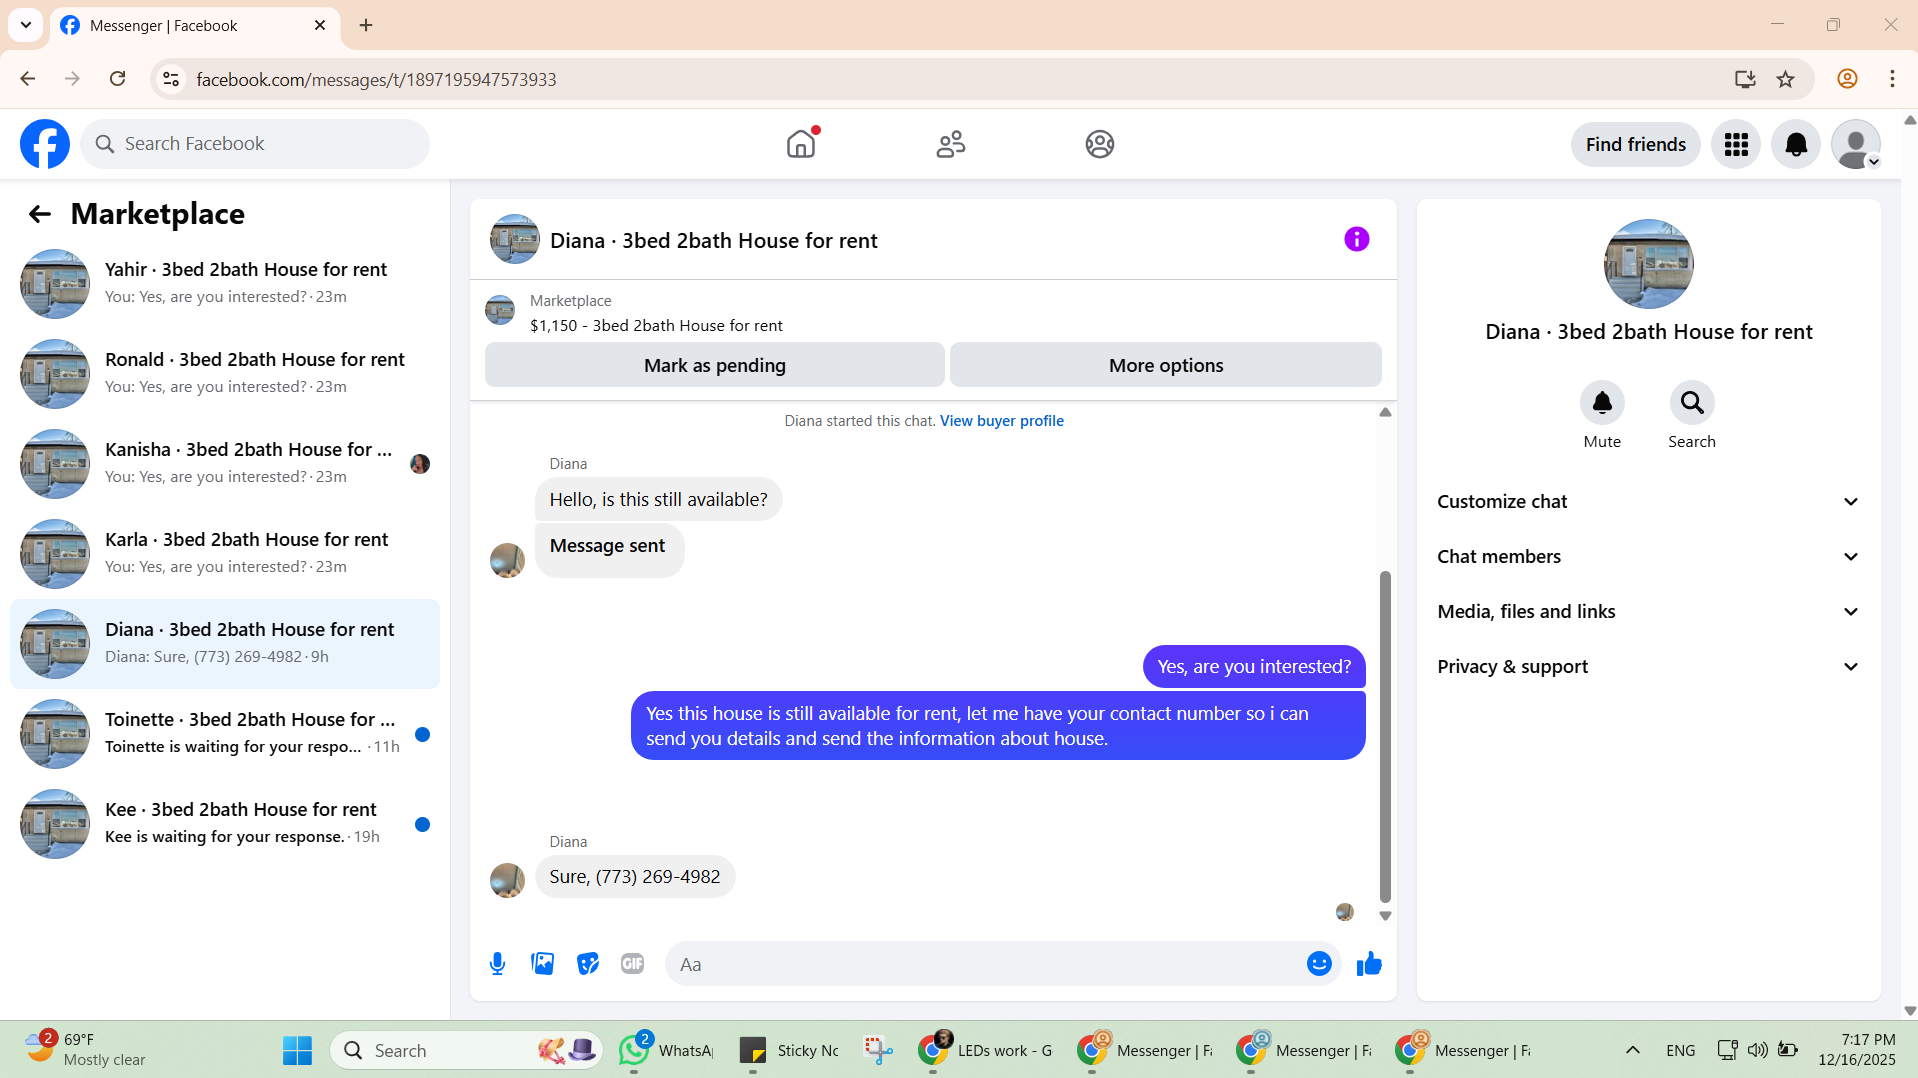Open Kee's waiting-for-response chat
This screenshot has width=1918, height=1078.
pos(225,824)
